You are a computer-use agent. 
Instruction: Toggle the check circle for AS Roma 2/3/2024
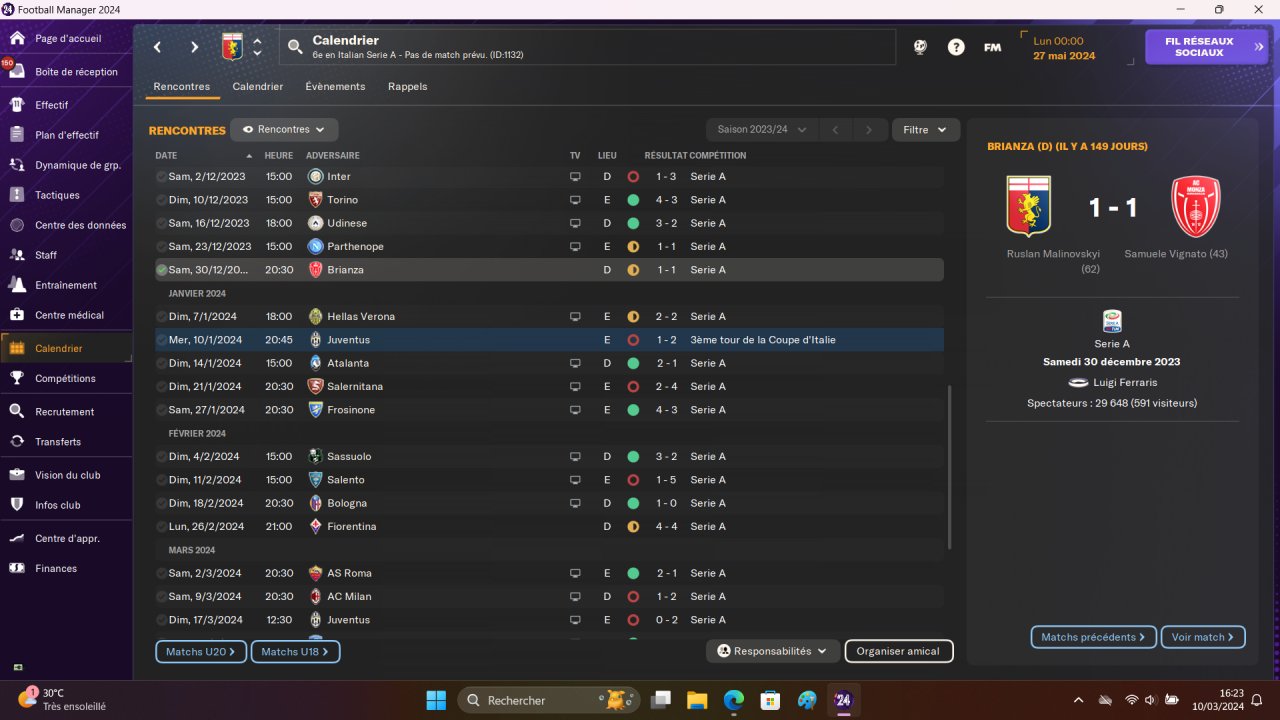coord(161,574)
